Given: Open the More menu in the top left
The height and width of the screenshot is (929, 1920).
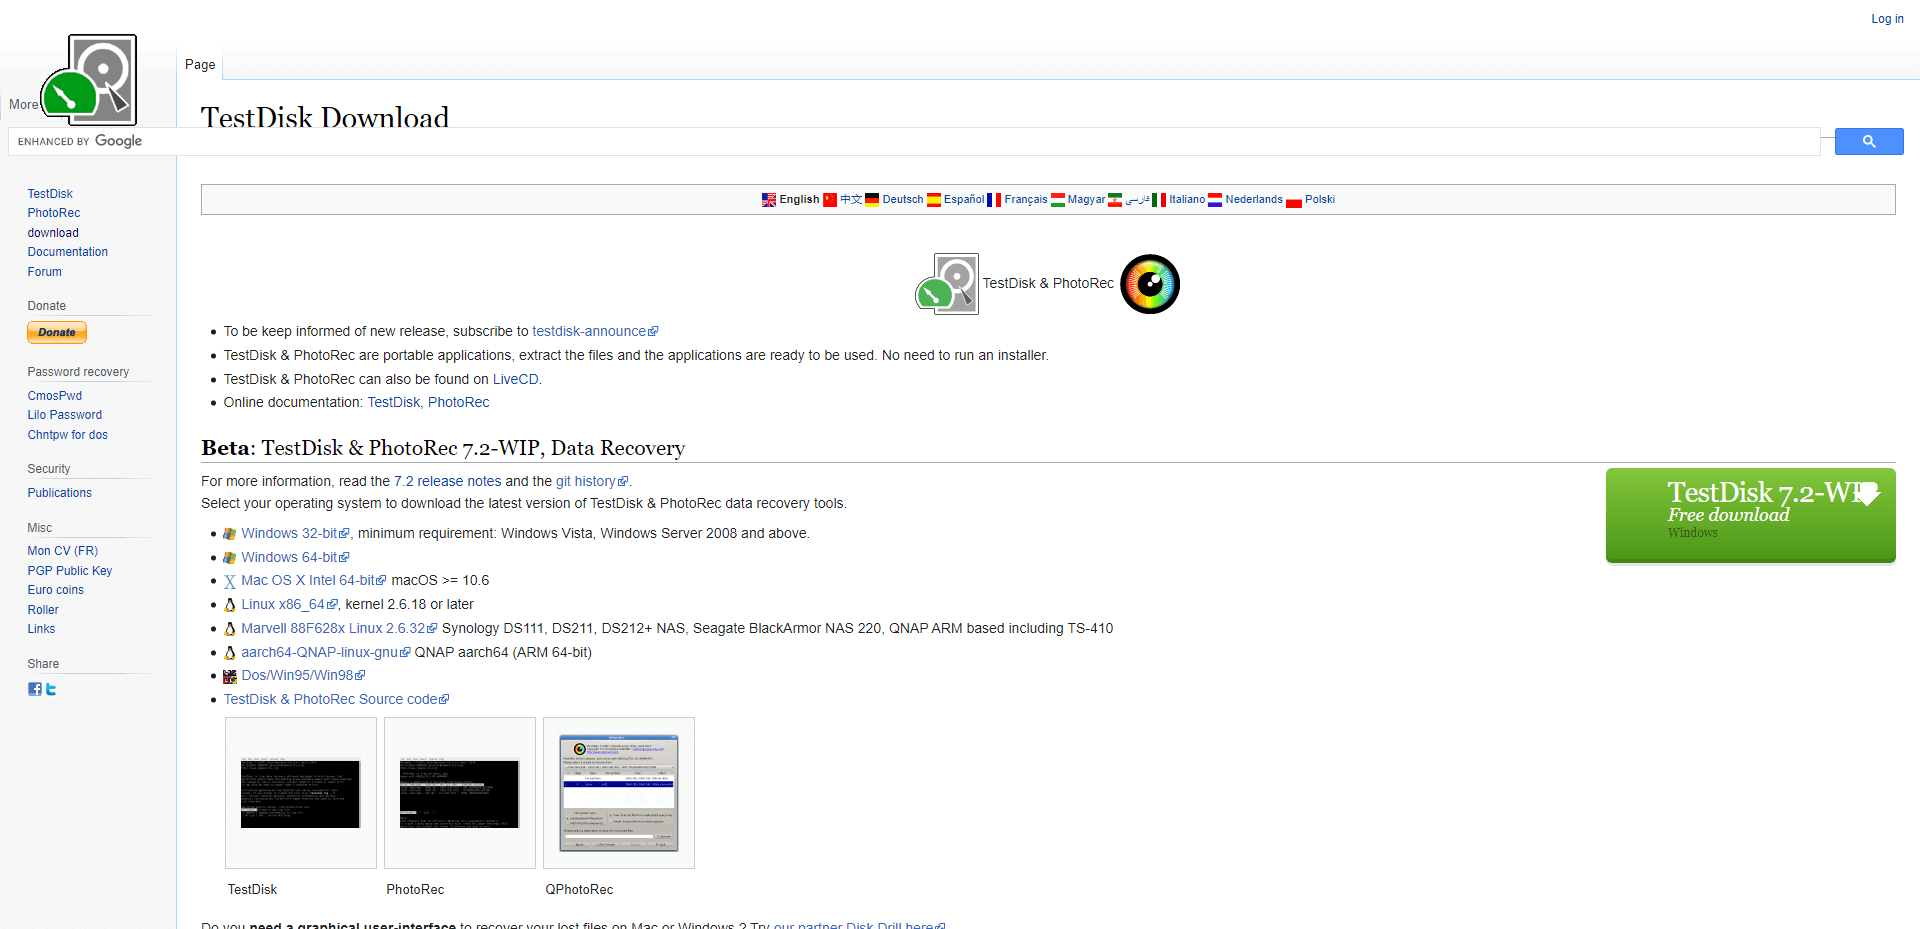Looking at the screenshot, I should point(22,104).
